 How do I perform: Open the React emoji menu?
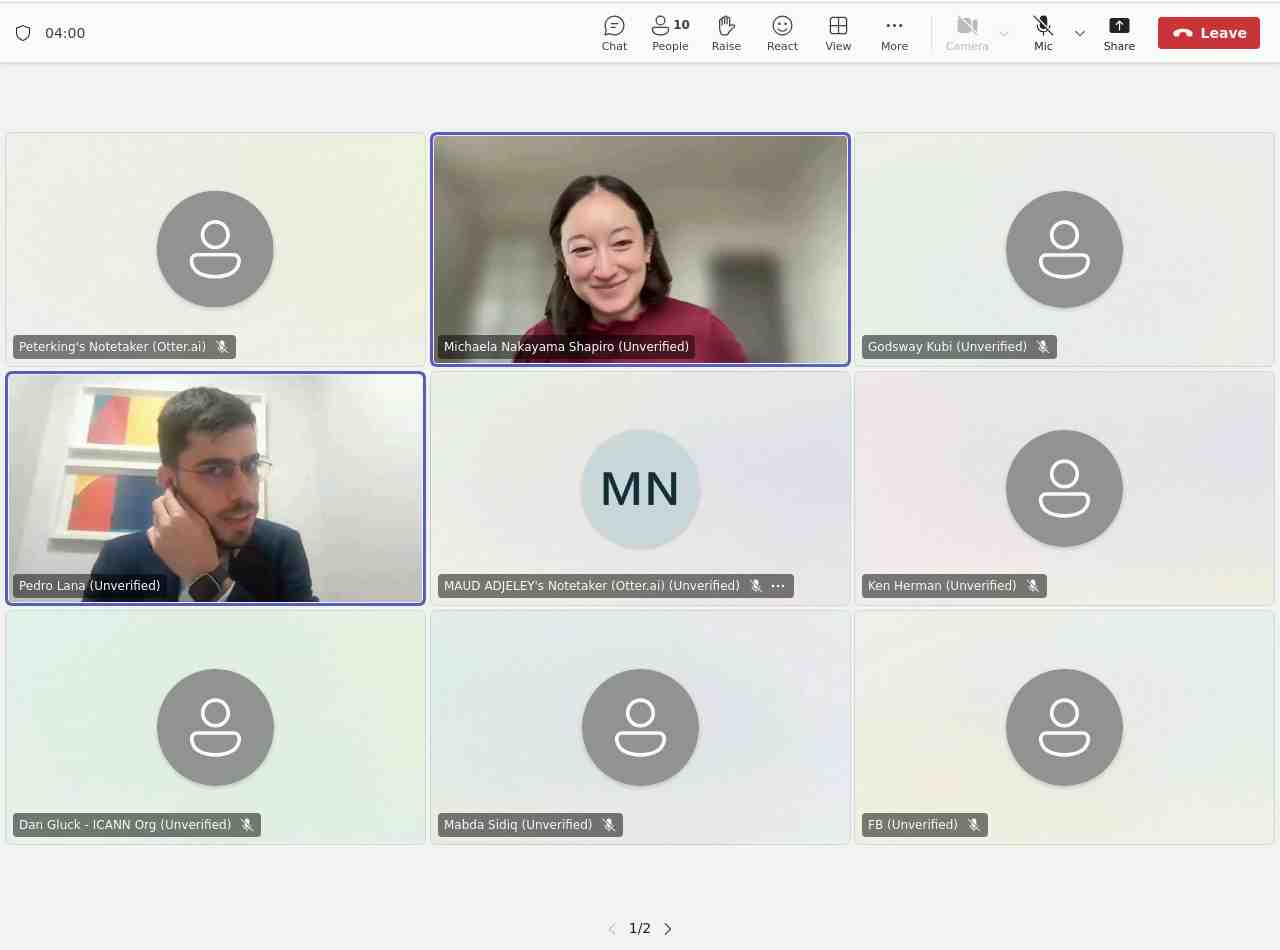click(x=782, y=33)
